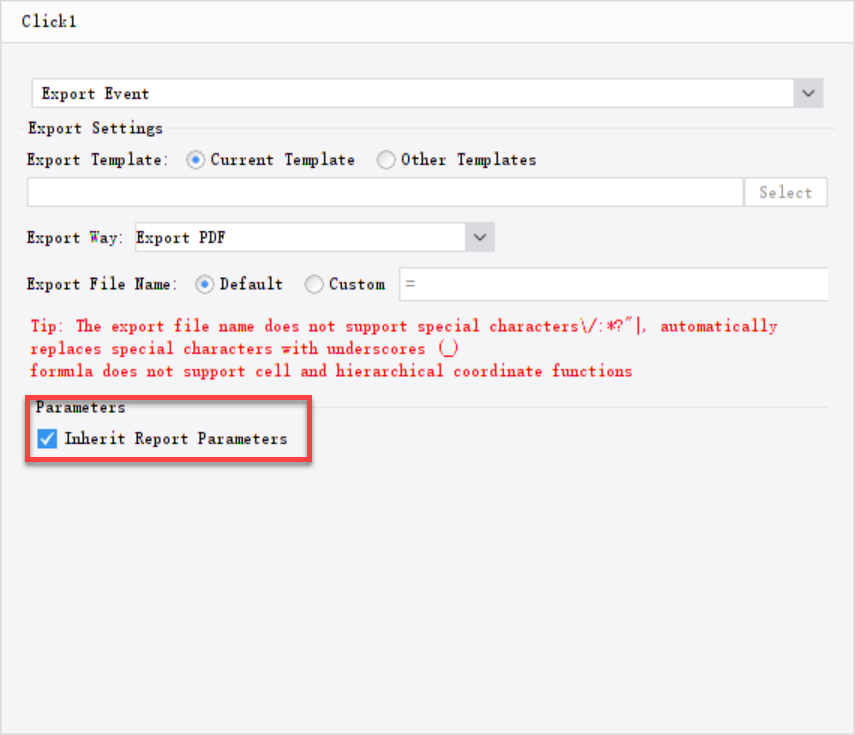The width and height of the screenshot is (855, 735).
Task: Toggle the Inherit Report Parameters checkbox
Action: coord(46,438)
